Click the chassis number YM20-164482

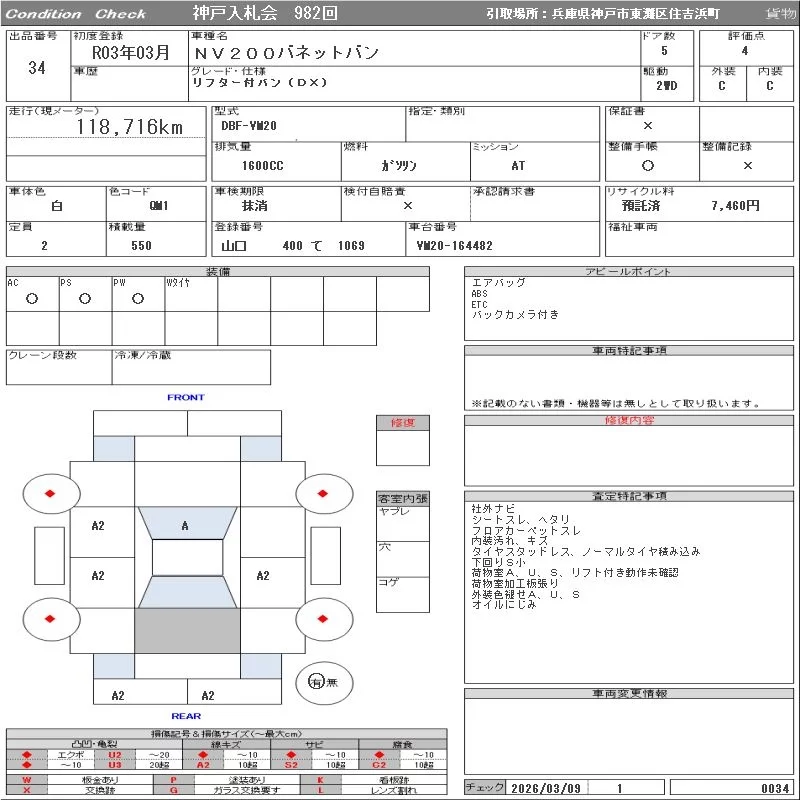pyautogui.click(x=454, y=246)
